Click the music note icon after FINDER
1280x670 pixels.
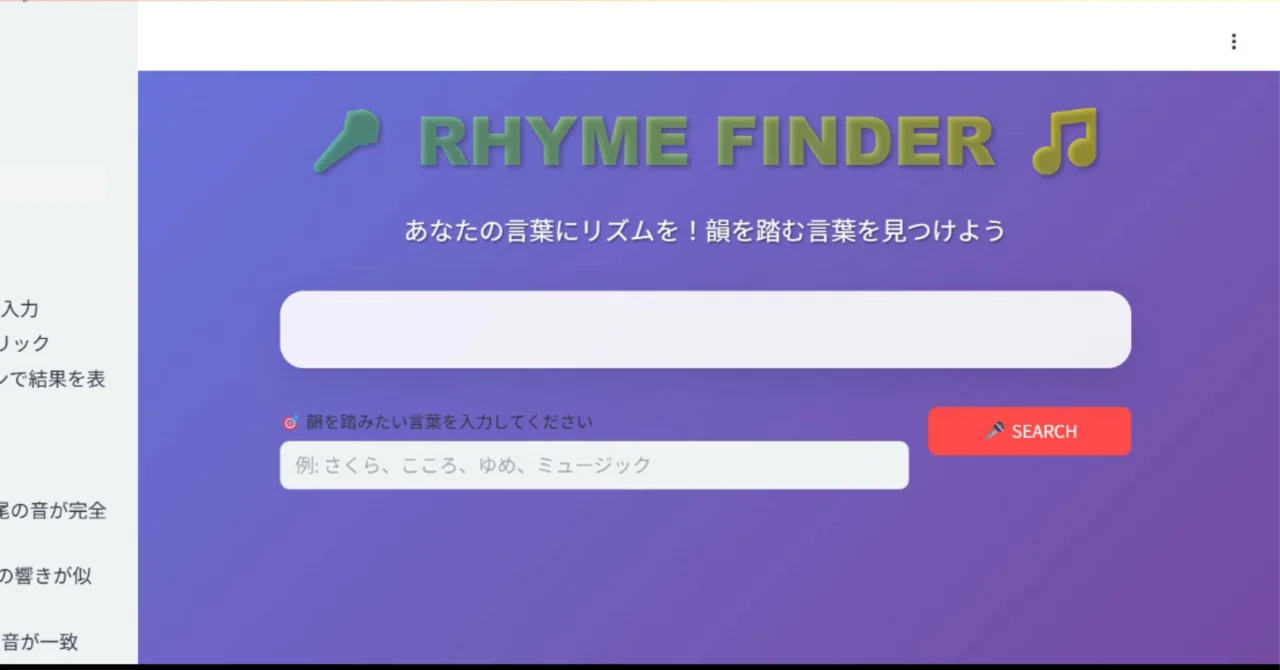pos(1065,141)
